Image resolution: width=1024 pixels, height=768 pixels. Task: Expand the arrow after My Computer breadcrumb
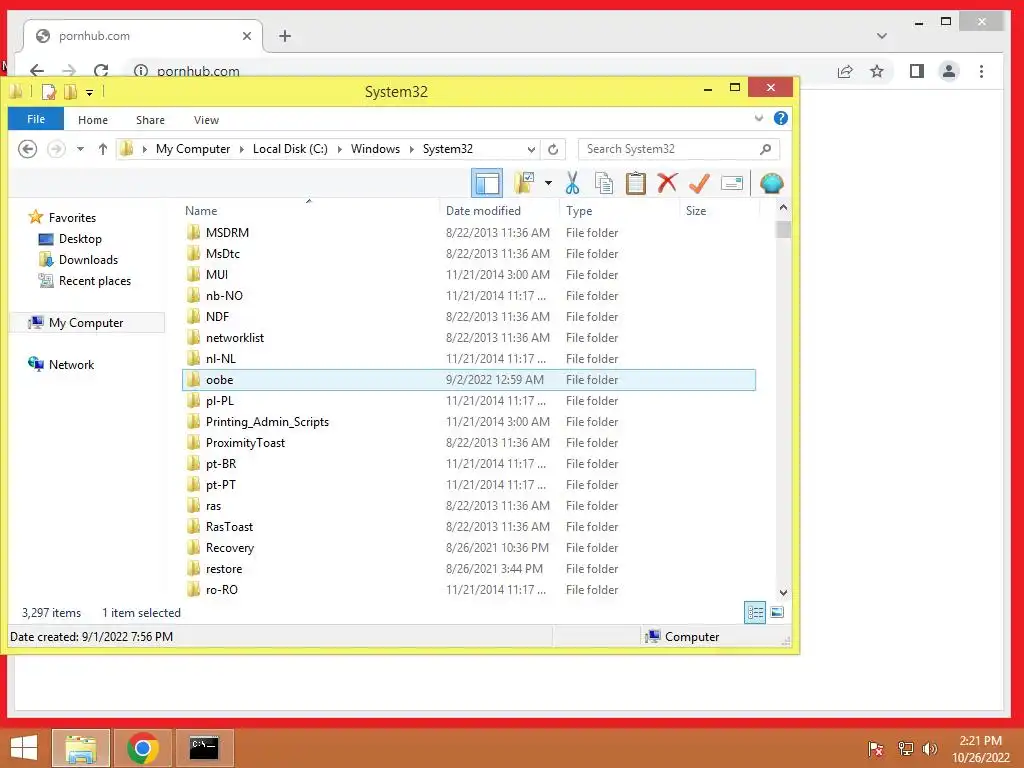point(242,149)
